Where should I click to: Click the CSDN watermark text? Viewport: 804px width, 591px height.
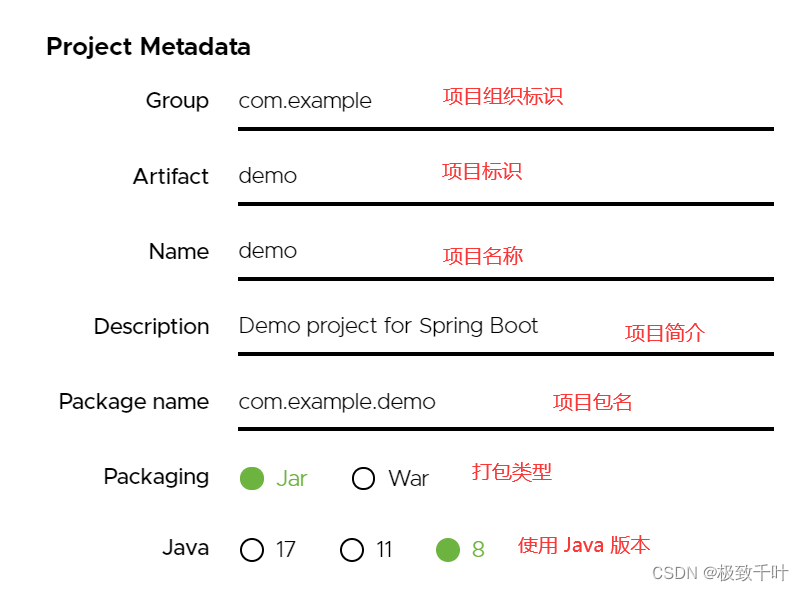(720, 573)
